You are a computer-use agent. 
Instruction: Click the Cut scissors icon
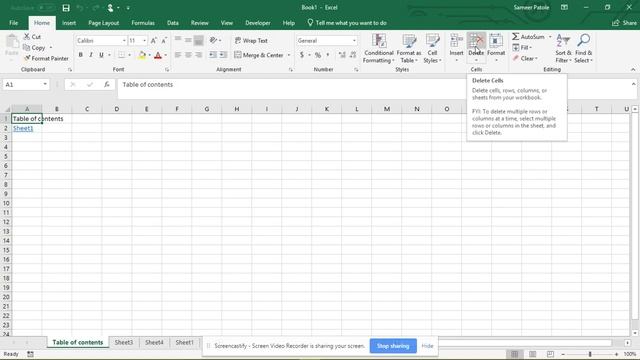pyautogui.click(x=27, y=37)
